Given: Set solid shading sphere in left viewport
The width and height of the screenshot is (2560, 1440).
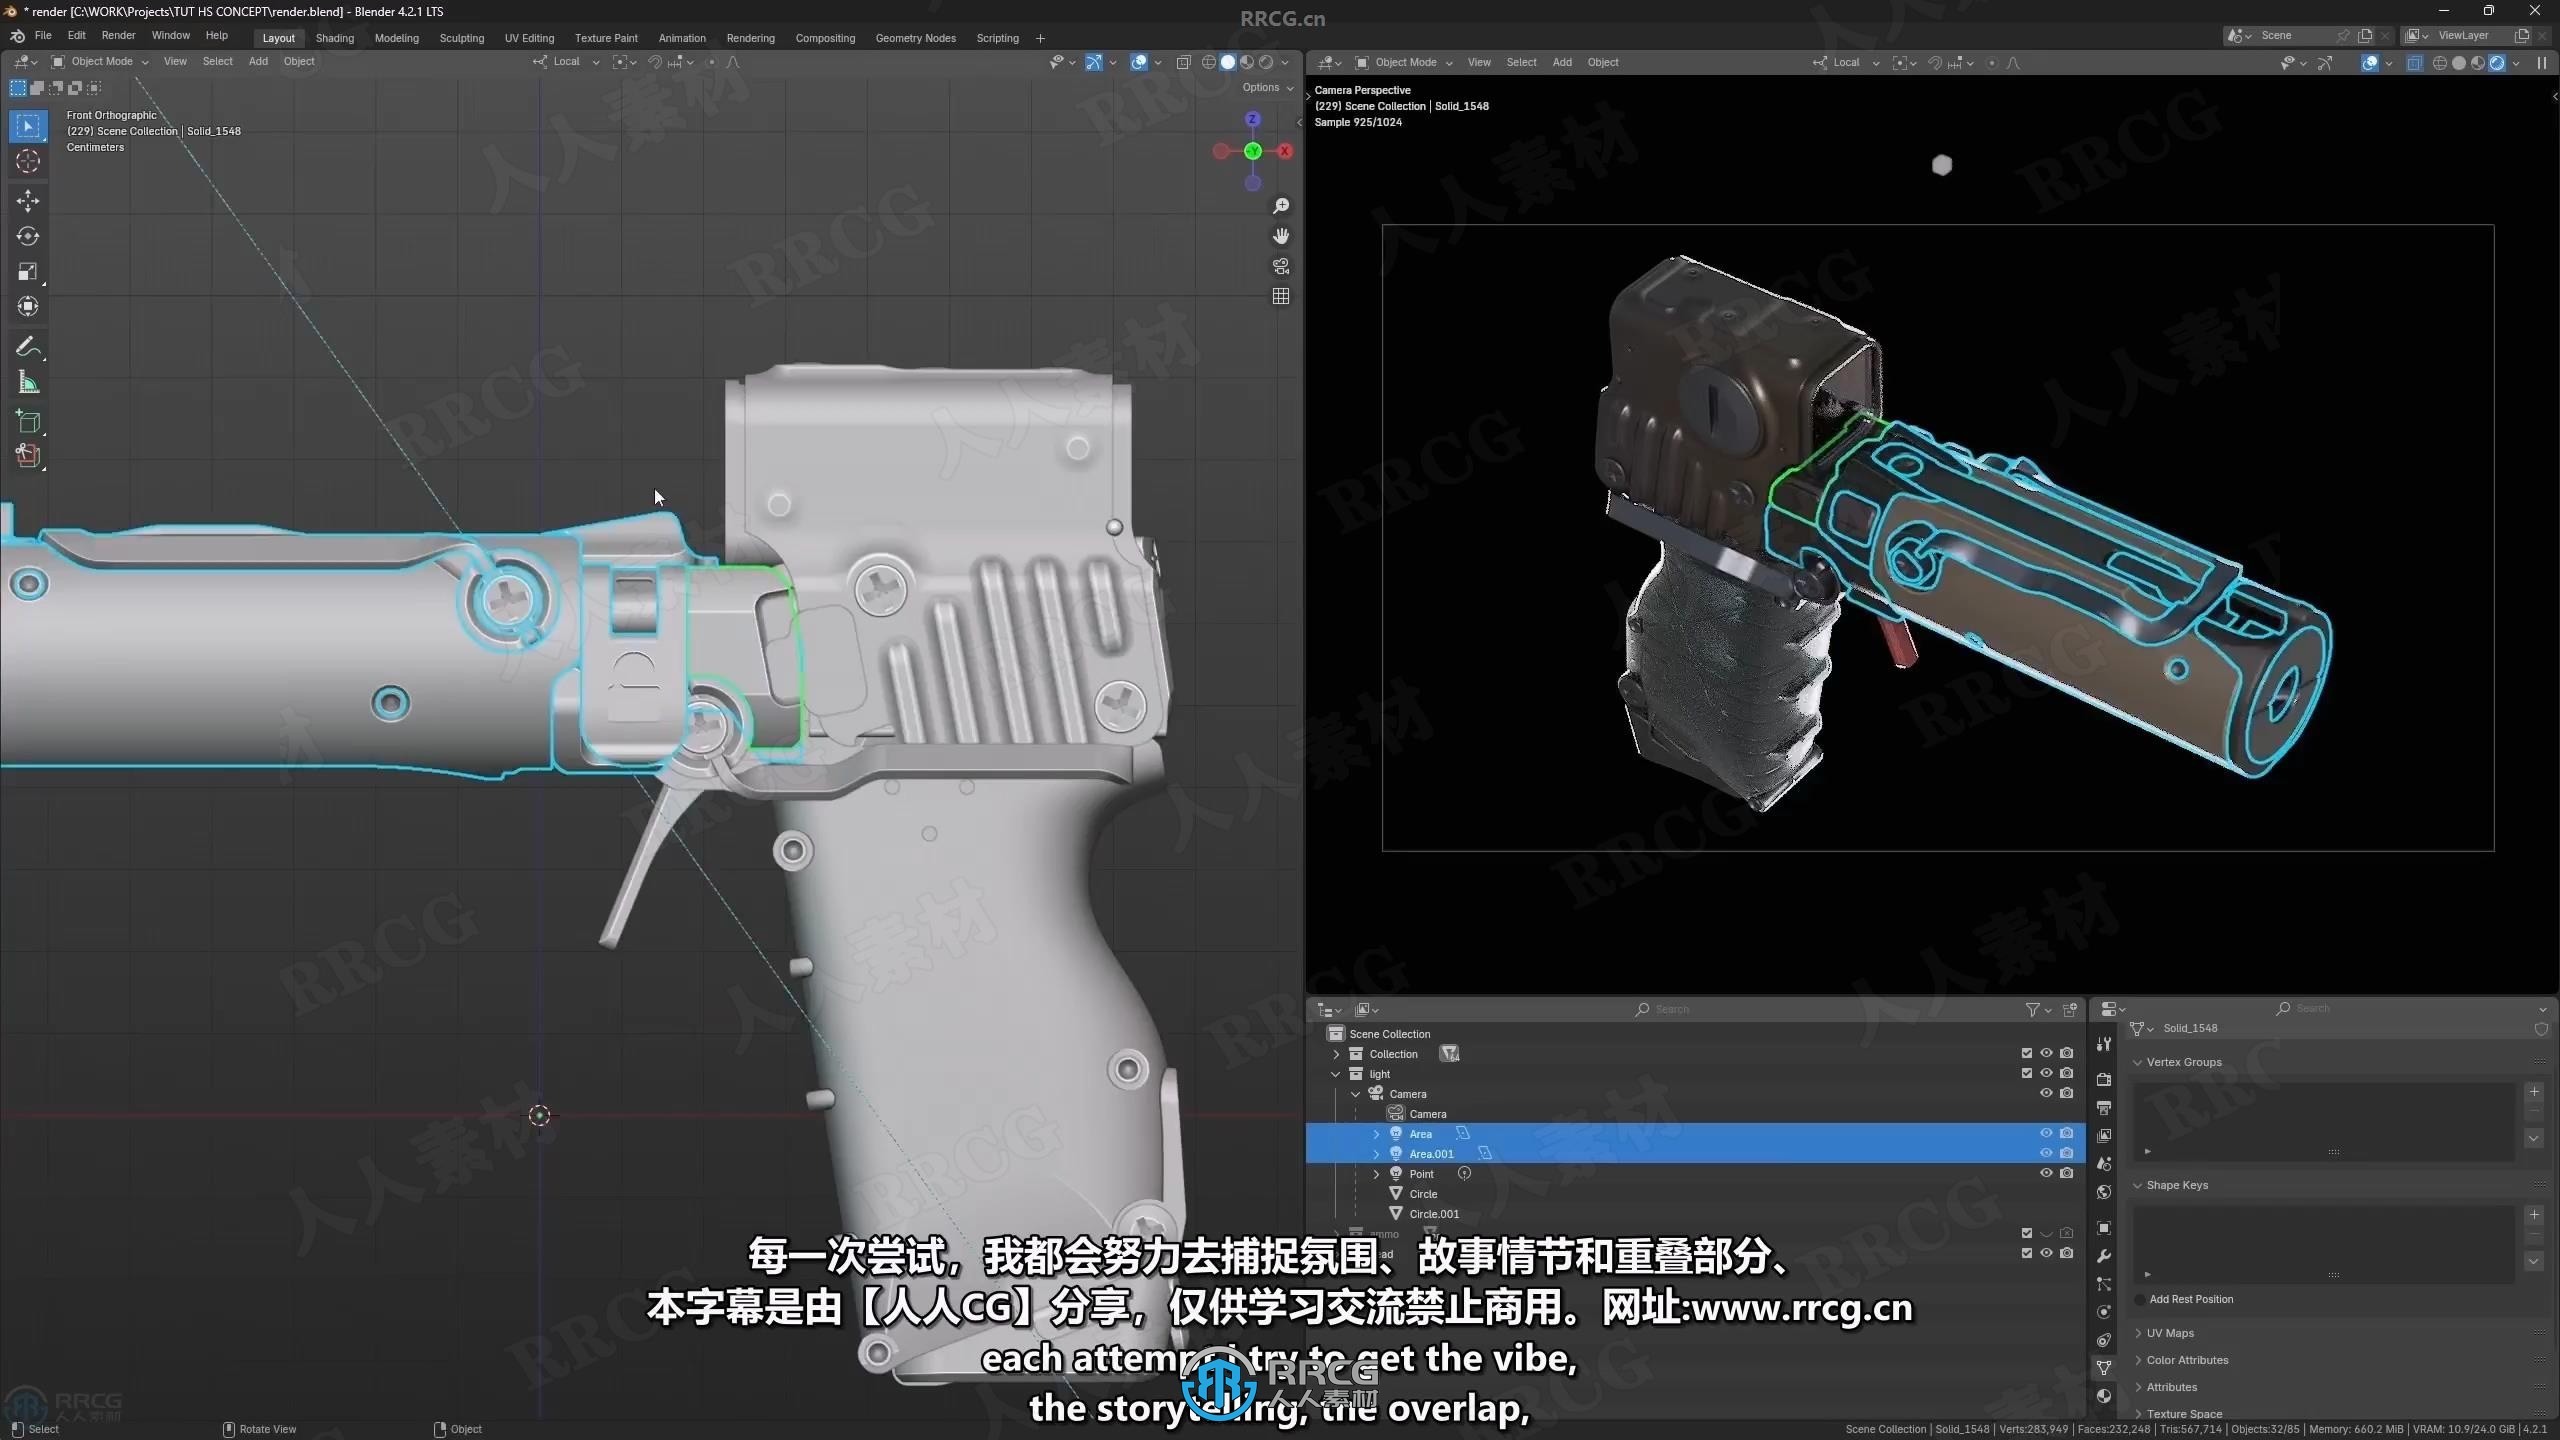Looking at the screenshot, I should coord(1228,62).
